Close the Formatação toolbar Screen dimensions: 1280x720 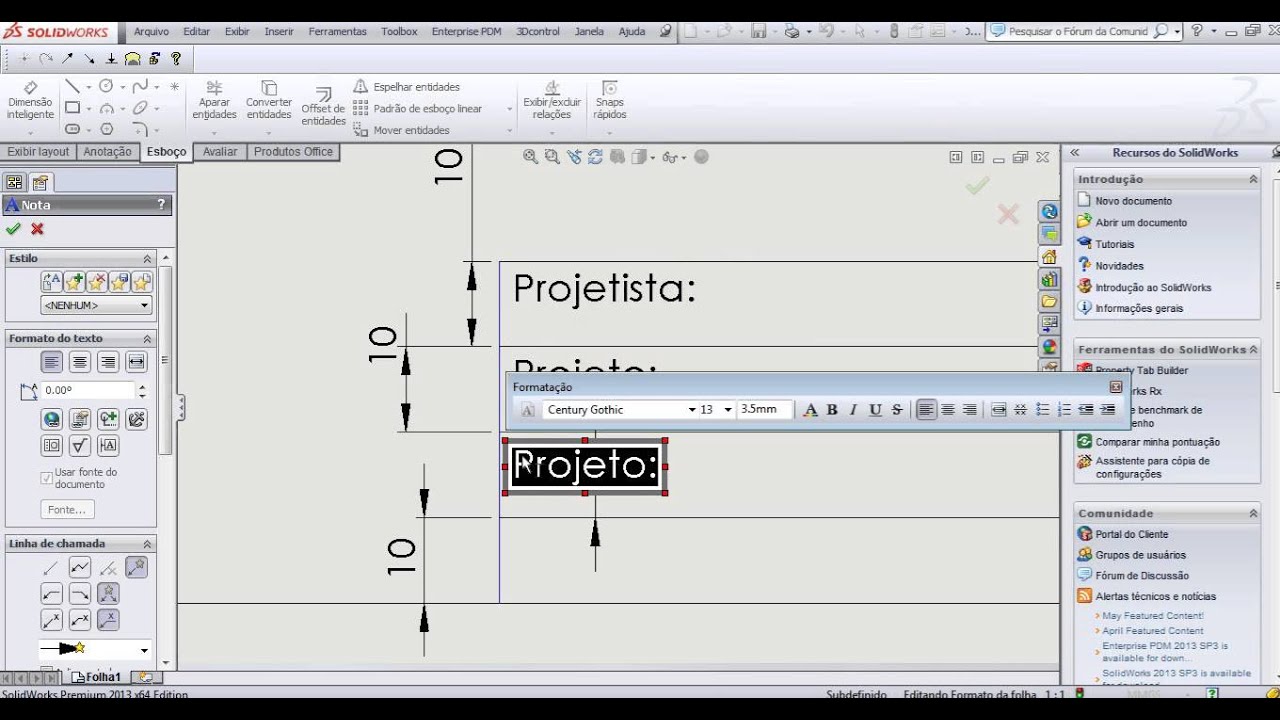(x=1116, y=386)
